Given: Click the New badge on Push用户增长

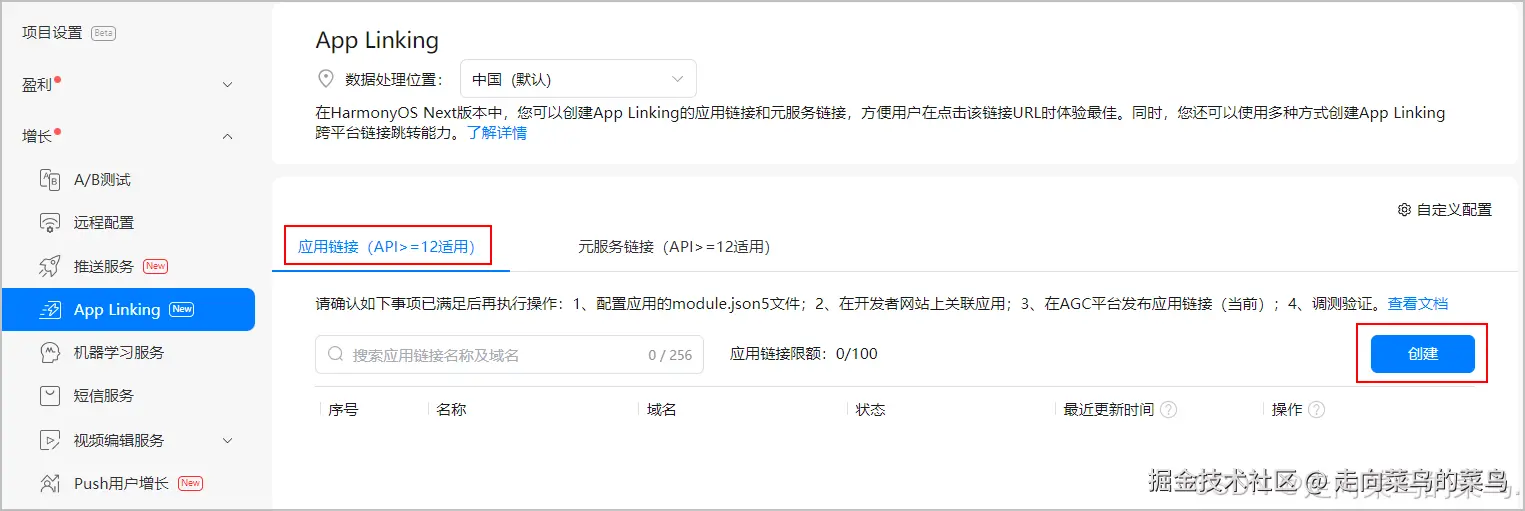Looking at the screenshot, I should click(190, 483).
